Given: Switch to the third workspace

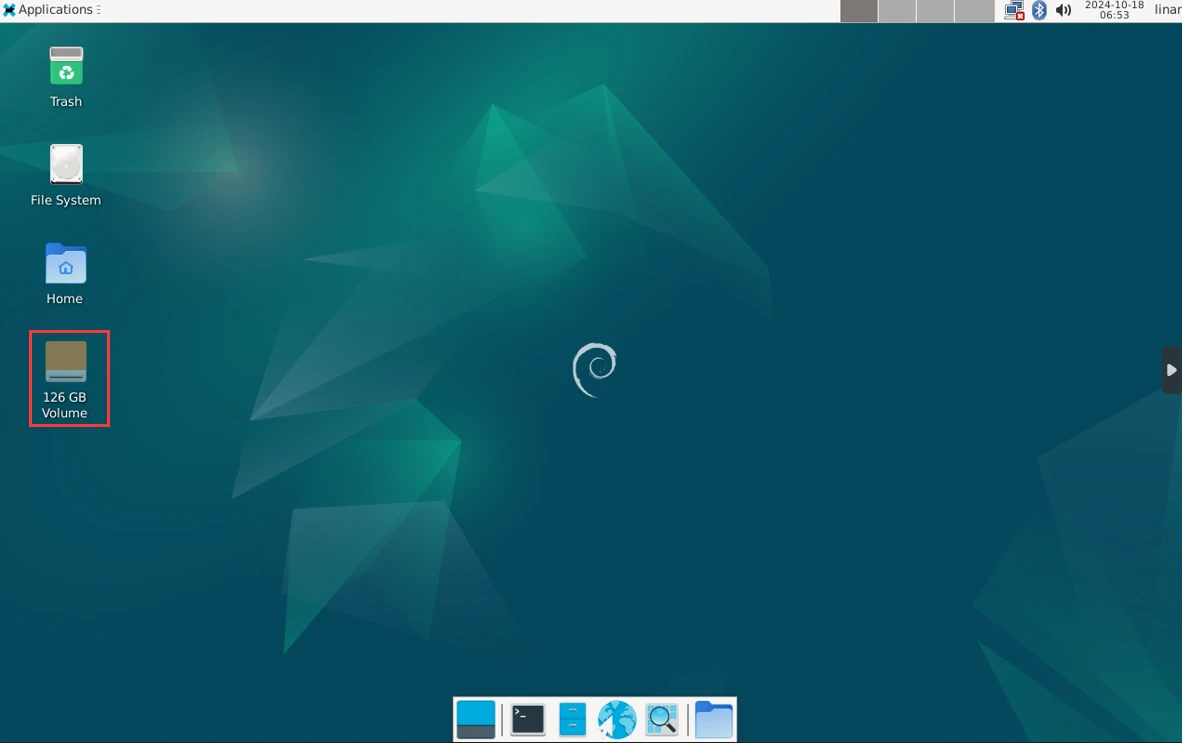Looking at the screenshot, I should click(936, 11).
